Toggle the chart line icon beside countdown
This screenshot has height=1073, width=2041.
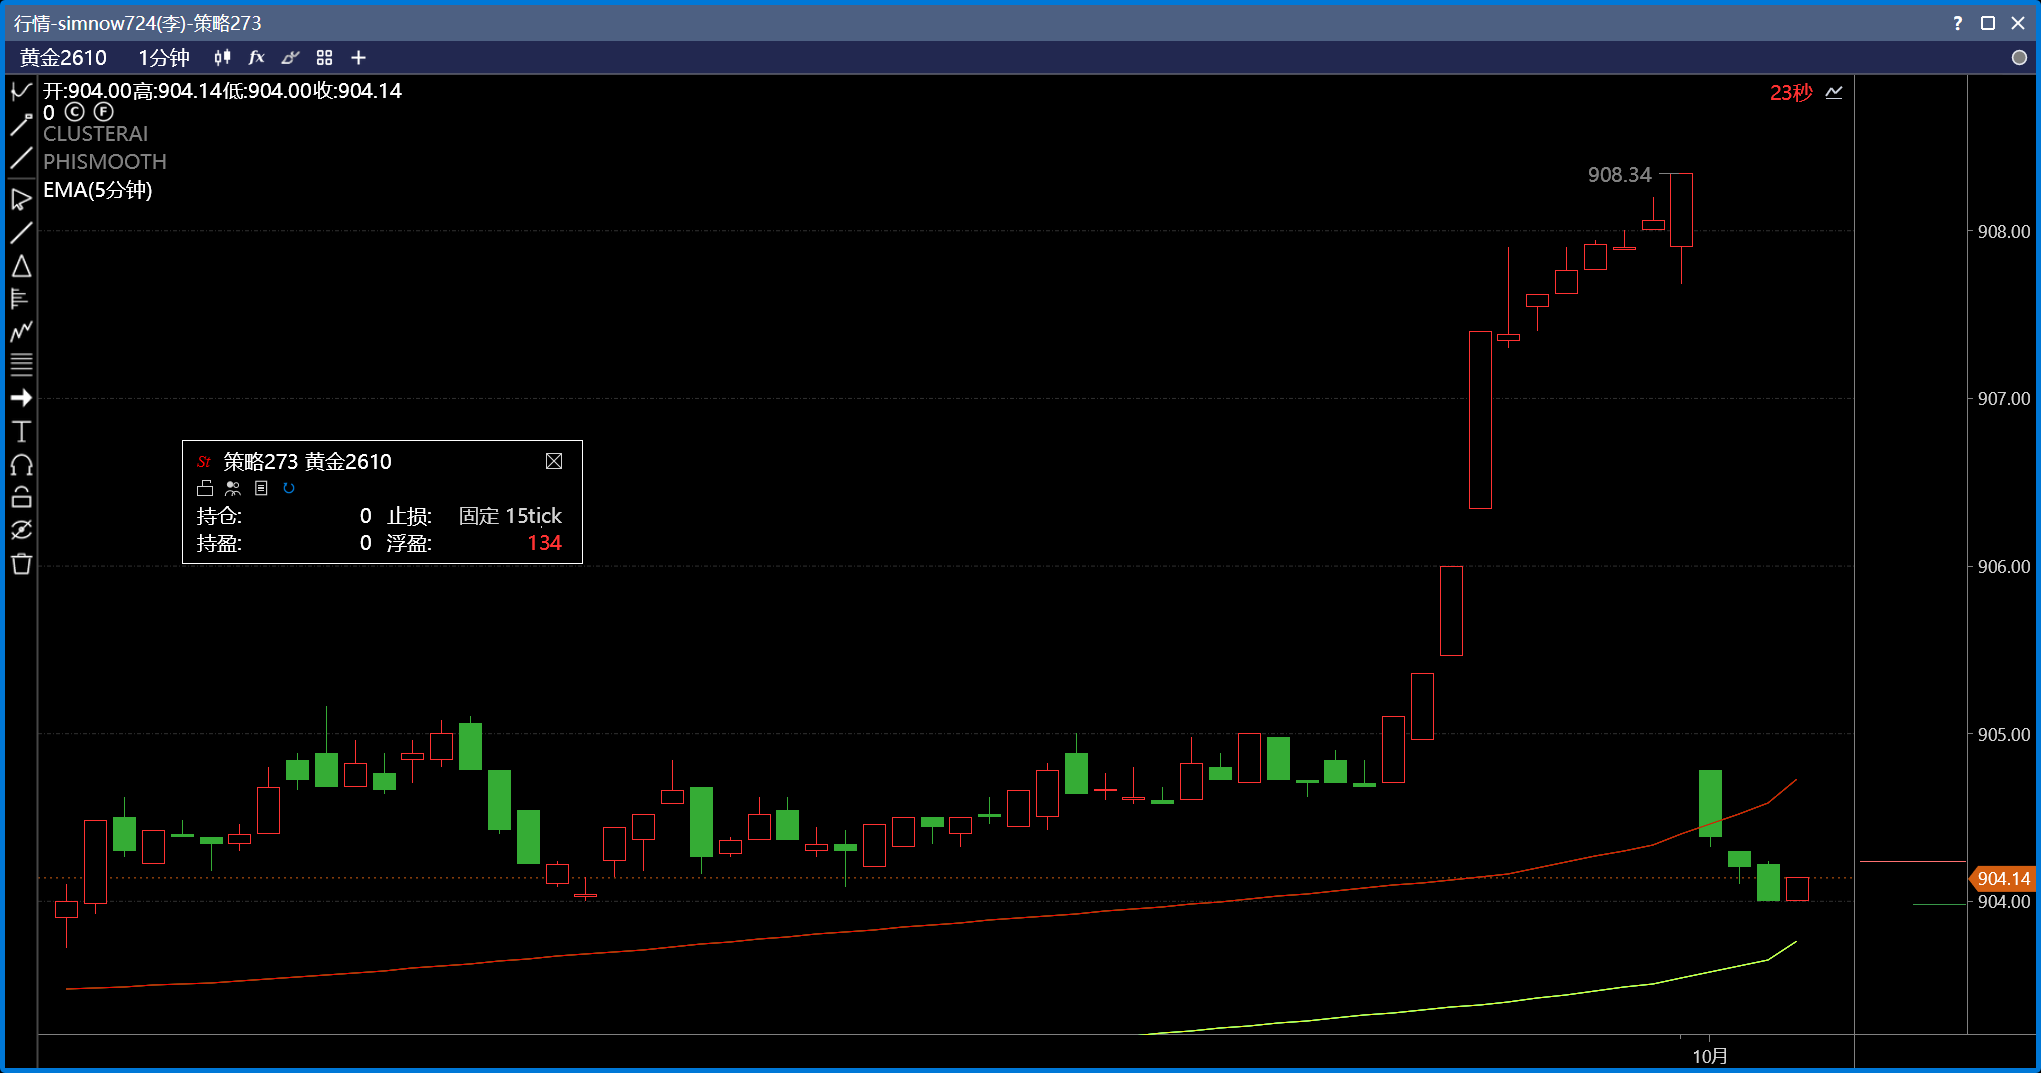point(1834,92)
